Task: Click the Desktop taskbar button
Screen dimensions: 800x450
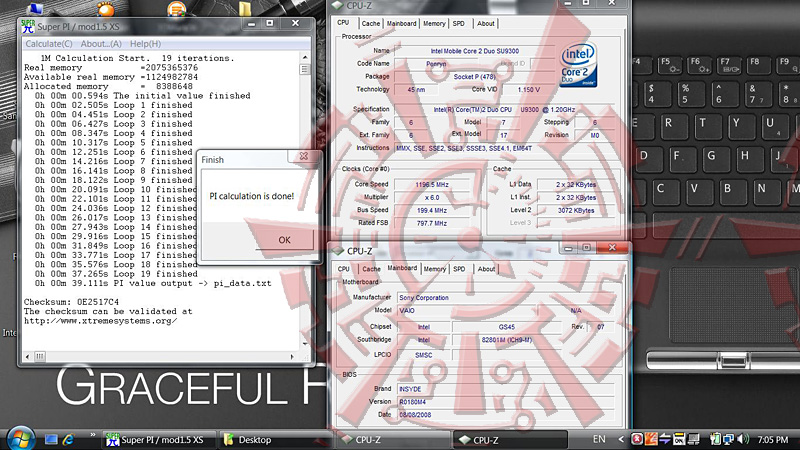Action: 276,440
